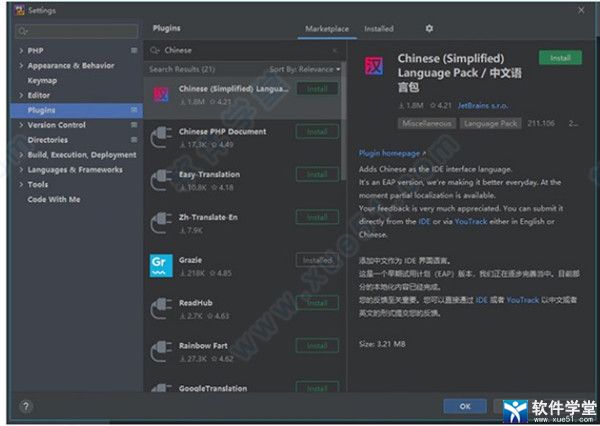Image resolution: width=600 pixels, height=426 pixels.
Task: Open the YouTrack link in Chinese description
Action: pyautogui.click(x=522, y=300)
